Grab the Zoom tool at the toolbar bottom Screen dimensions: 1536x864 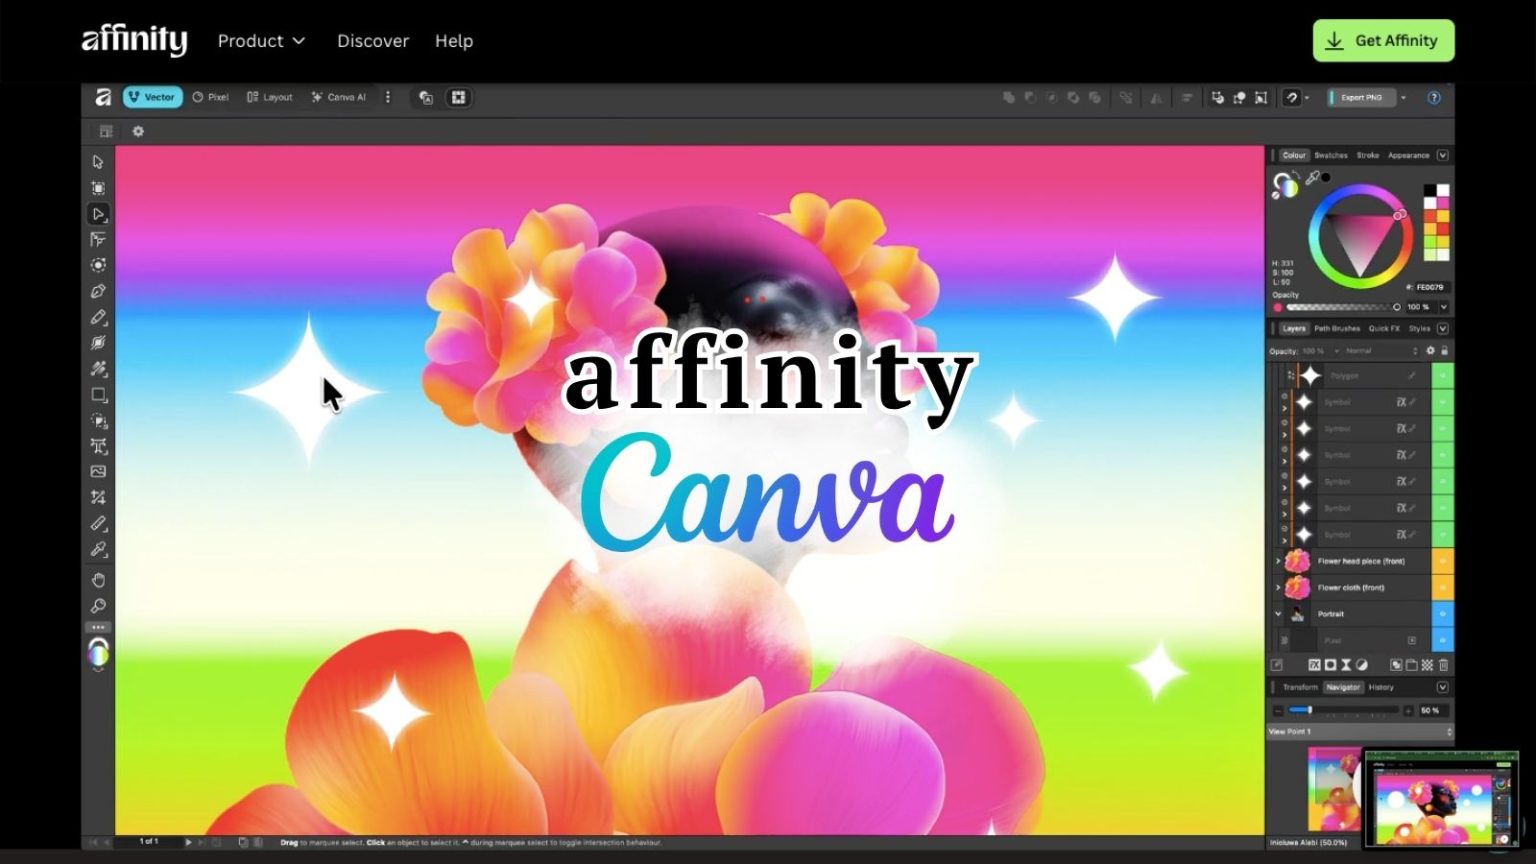(98, 604)
